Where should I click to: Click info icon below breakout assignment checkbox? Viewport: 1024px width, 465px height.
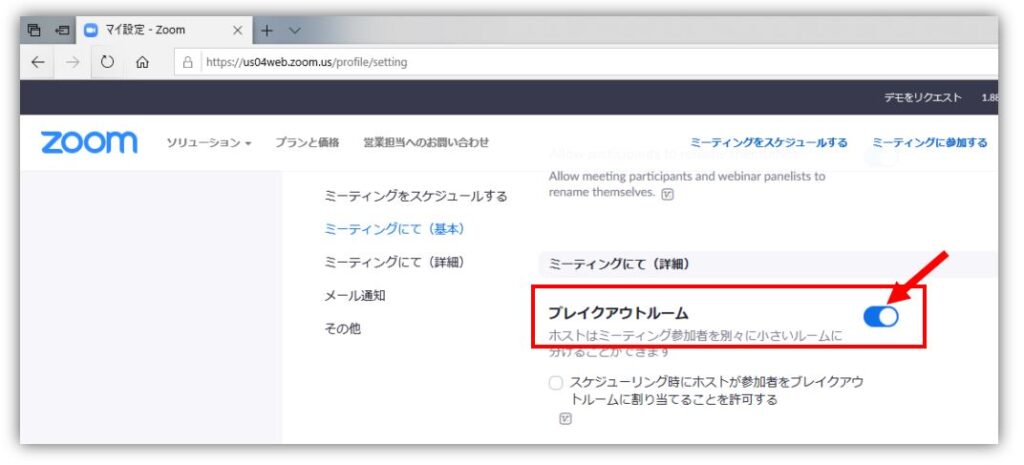pos(566,419)
